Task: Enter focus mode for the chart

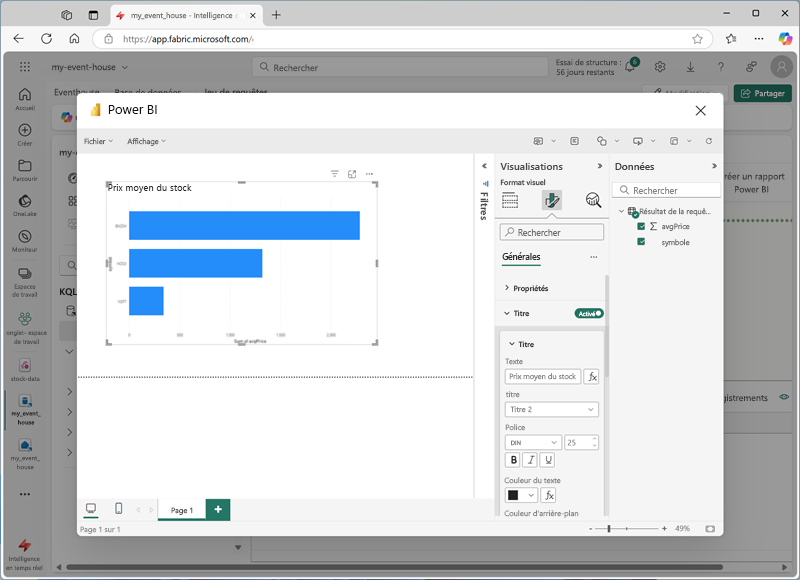Action: 352,174
